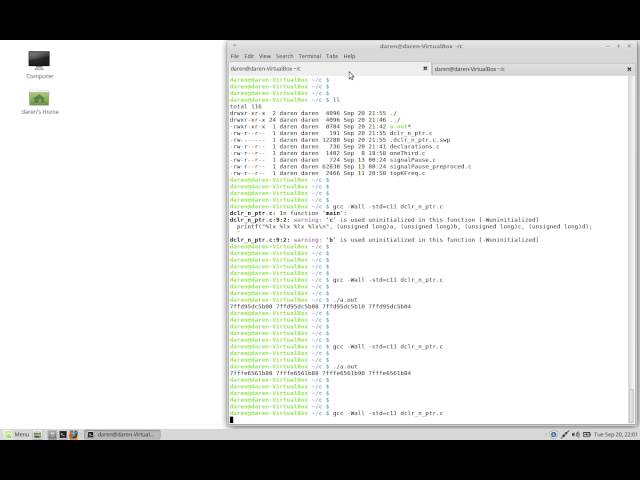Click the terminal cursor at bottom line

pyautogui.click(x=231, y=420)
